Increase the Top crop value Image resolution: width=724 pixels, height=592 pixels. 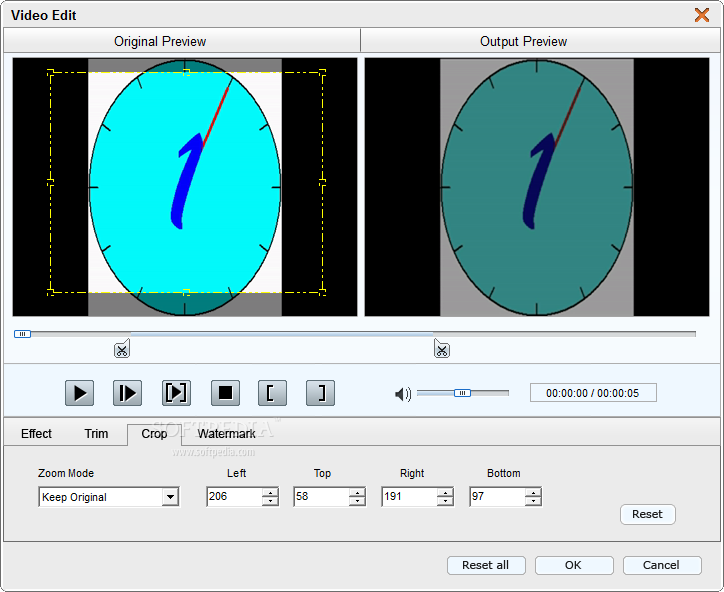(x=357, y=492)
